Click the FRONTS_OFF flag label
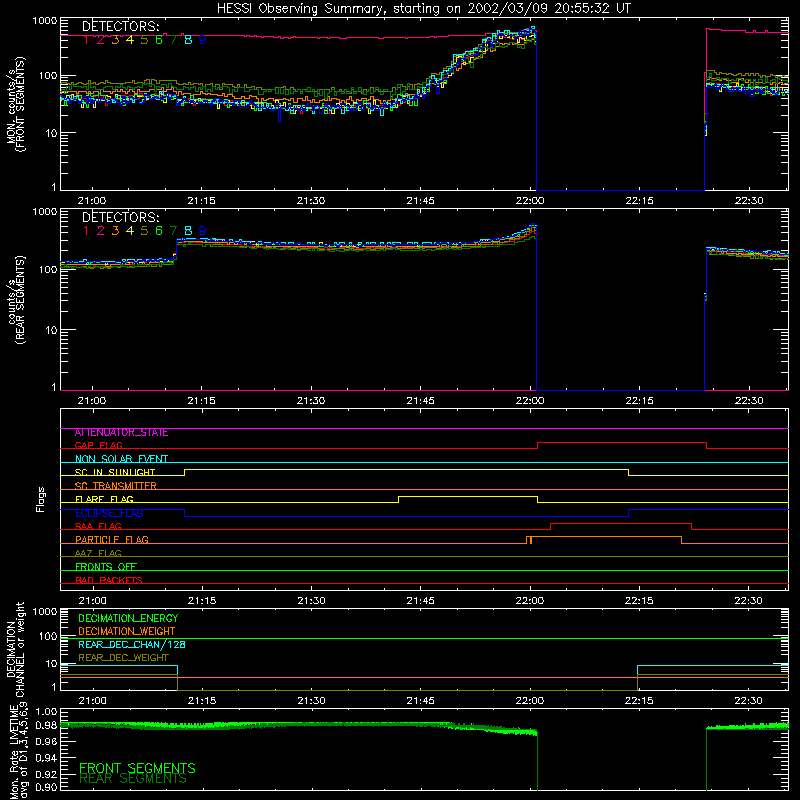 [x=106, y=566]
